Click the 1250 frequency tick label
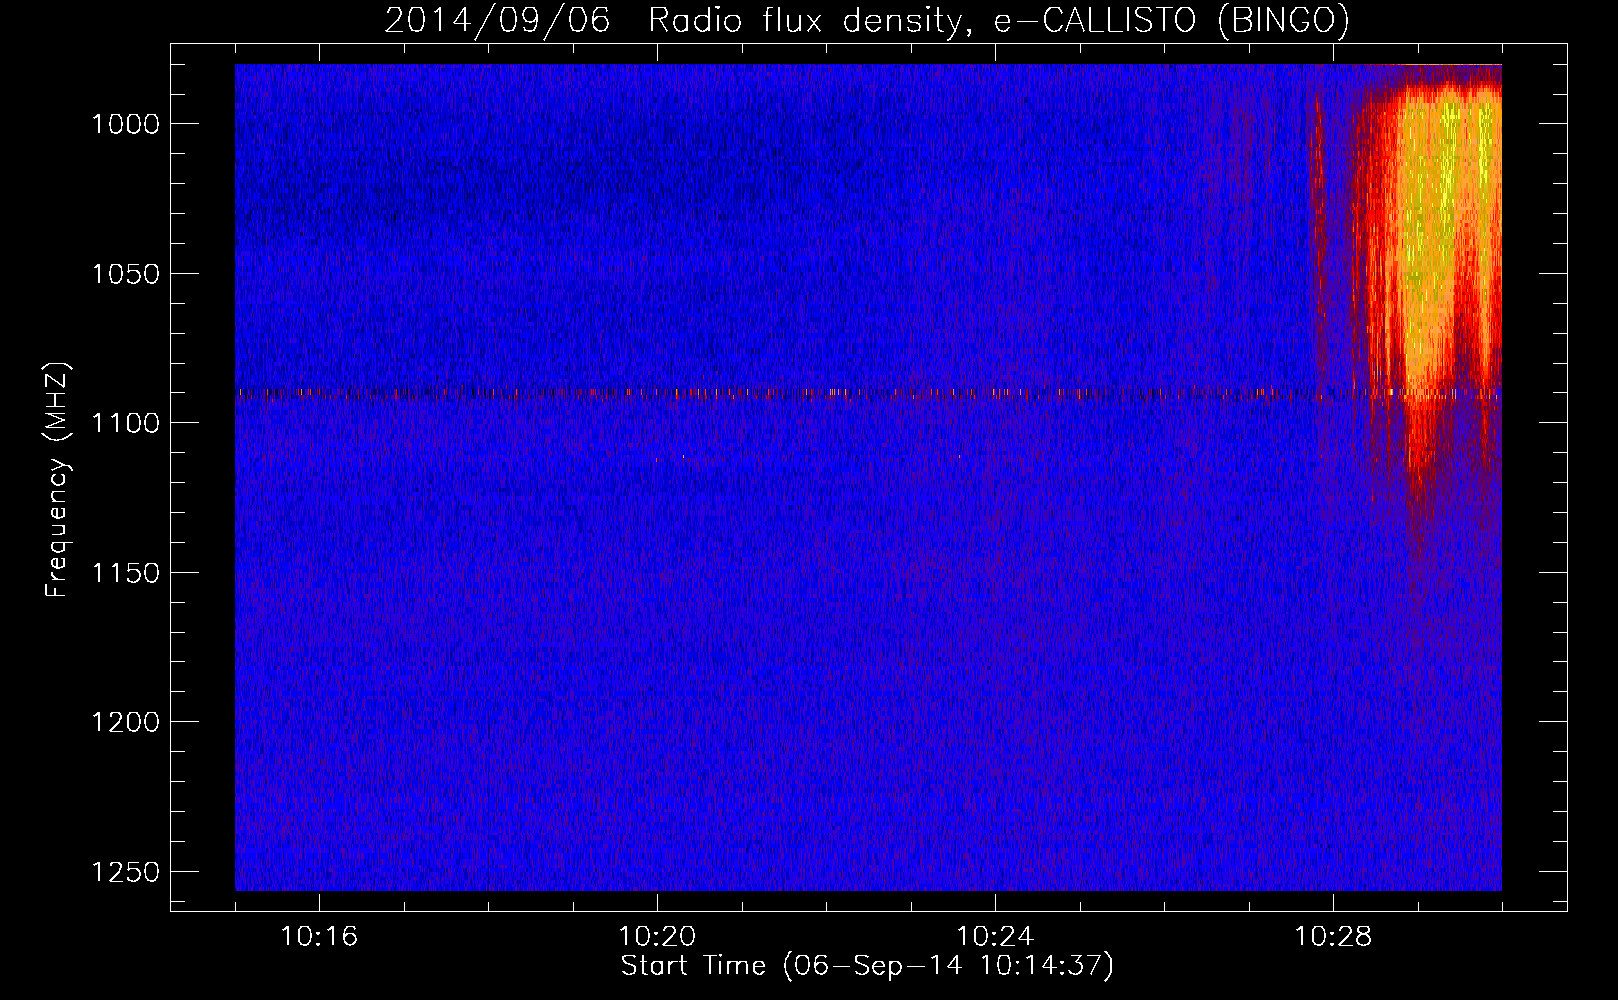Image resolution: width=1618 pixels, height=1000 pixels. click(x=126, y=872)
